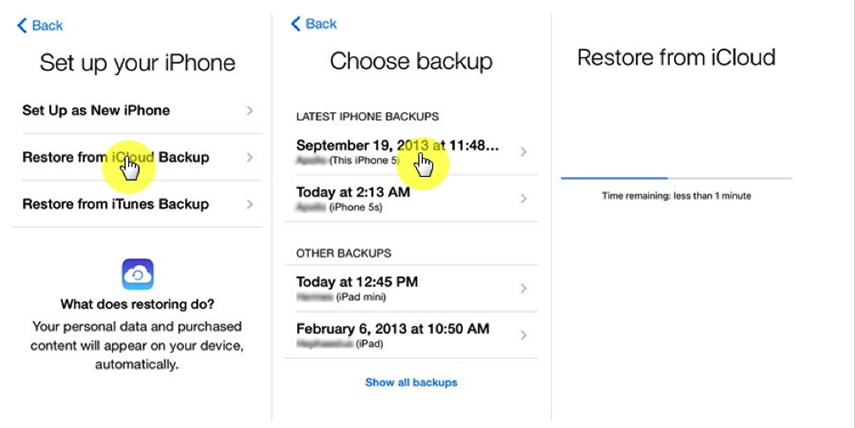Select September 19, 2013 backup
The width and height of the screenshot is (855, 428).
click(411, 152)
